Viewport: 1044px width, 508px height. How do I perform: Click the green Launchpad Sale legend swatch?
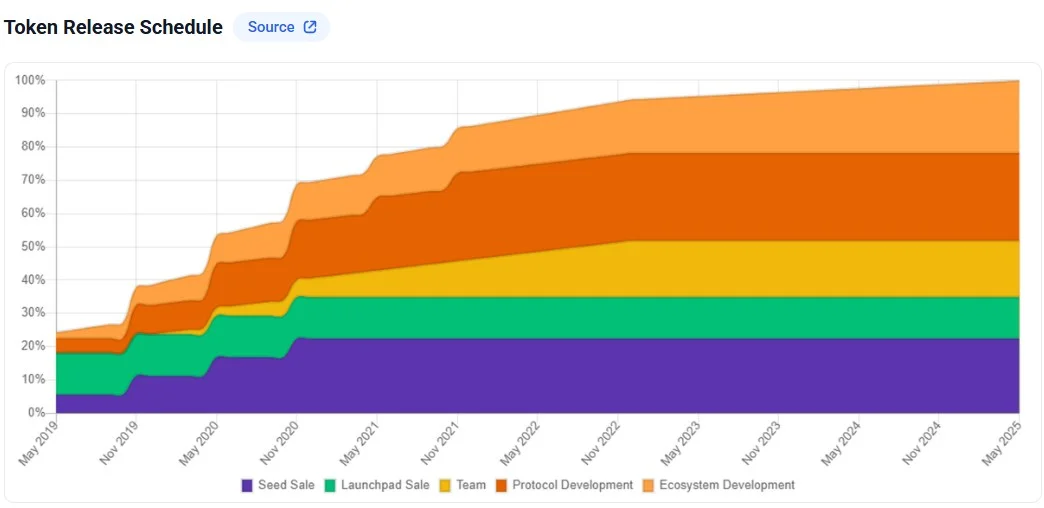click(x=330, y=485)
